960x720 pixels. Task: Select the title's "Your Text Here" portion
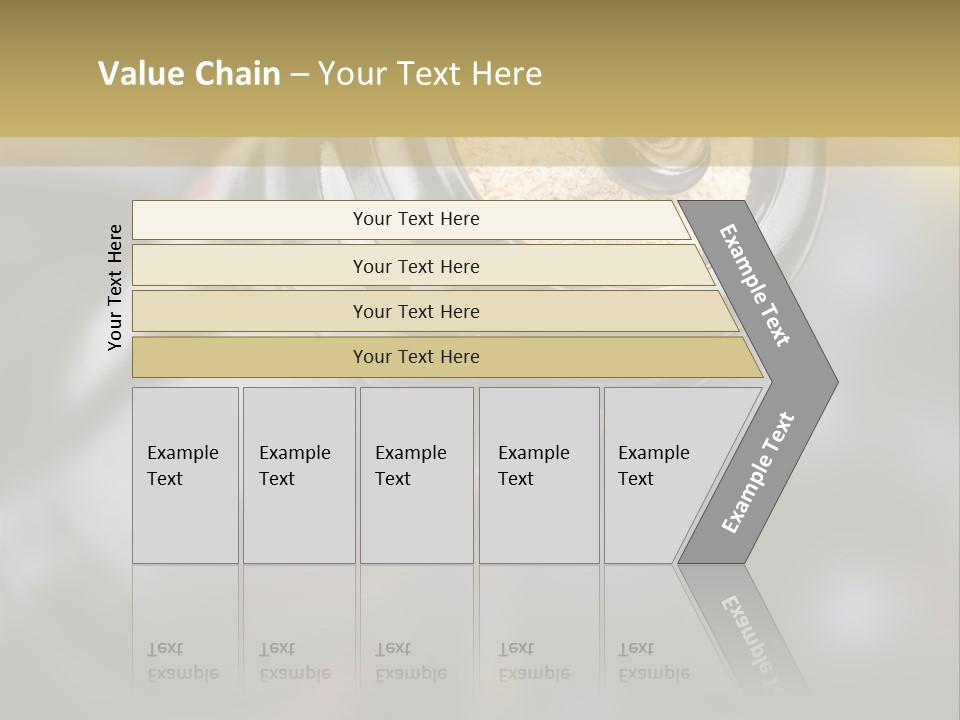click(x=430, y=74)
